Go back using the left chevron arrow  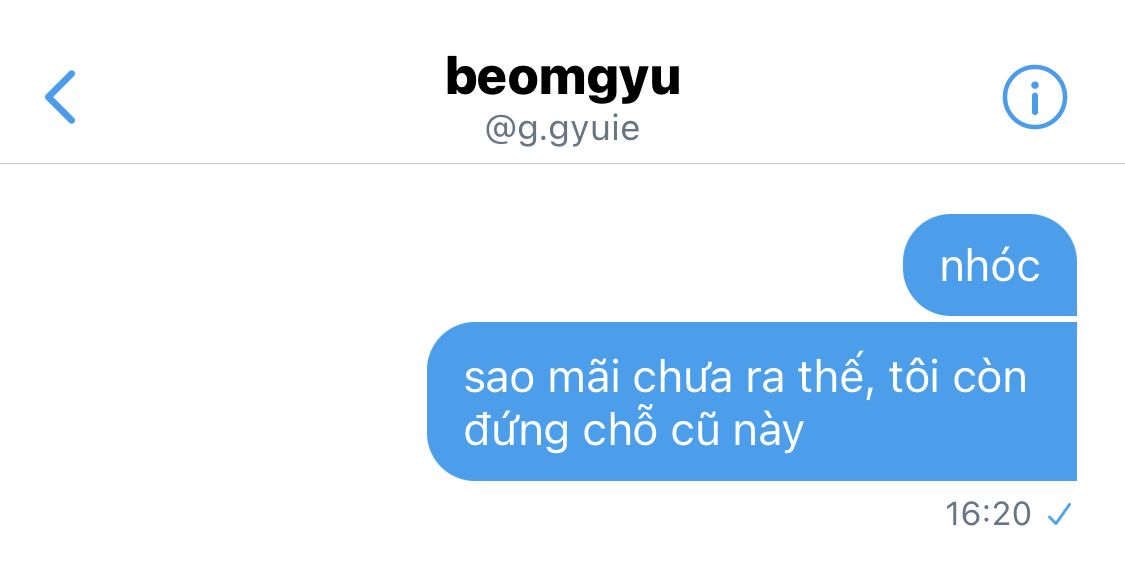[x=60, y=97]
